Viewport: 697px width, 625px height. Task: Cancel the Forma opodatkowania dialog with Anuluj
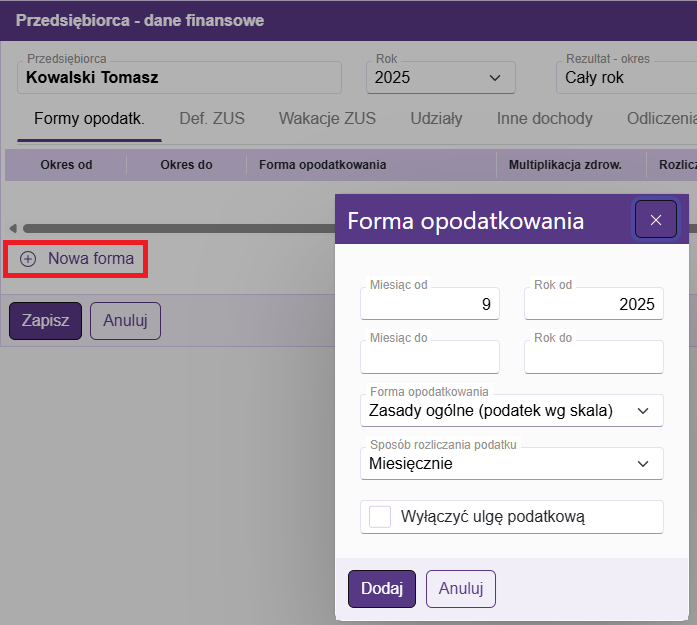[x=461, y=589]
